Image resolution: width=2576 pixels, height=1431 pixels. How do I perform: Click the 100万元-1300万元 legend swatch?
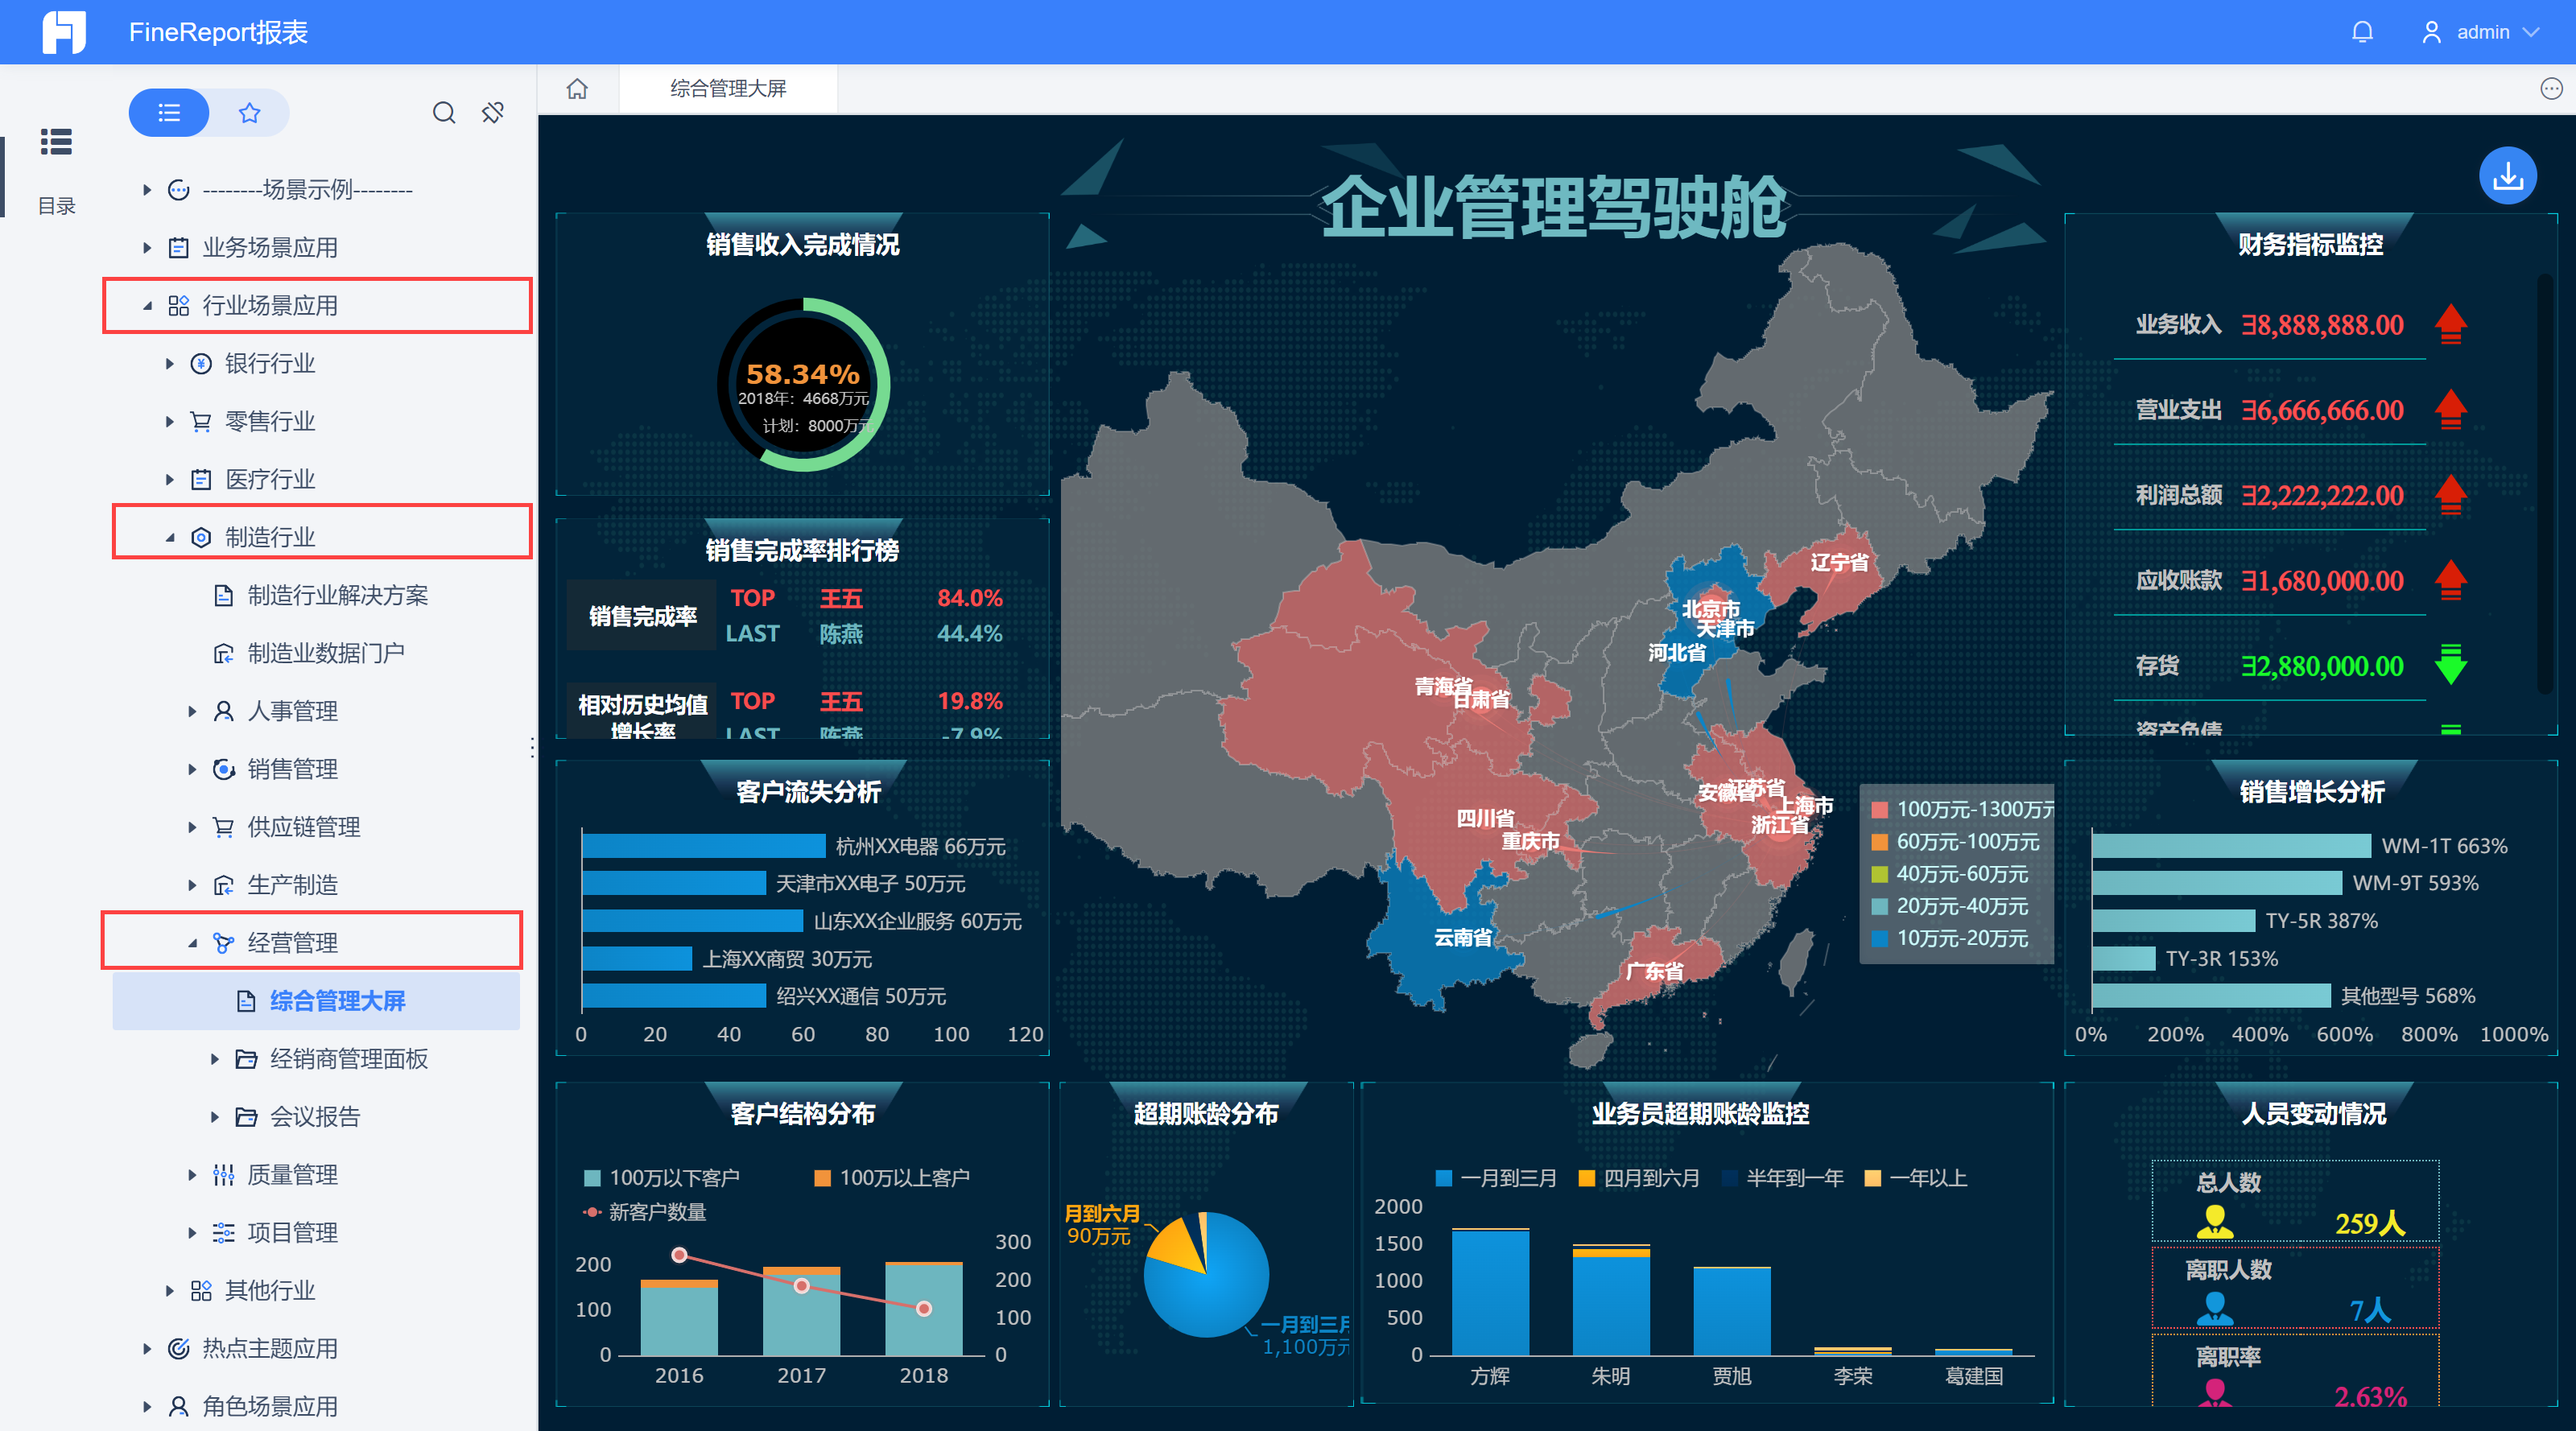1879,810
